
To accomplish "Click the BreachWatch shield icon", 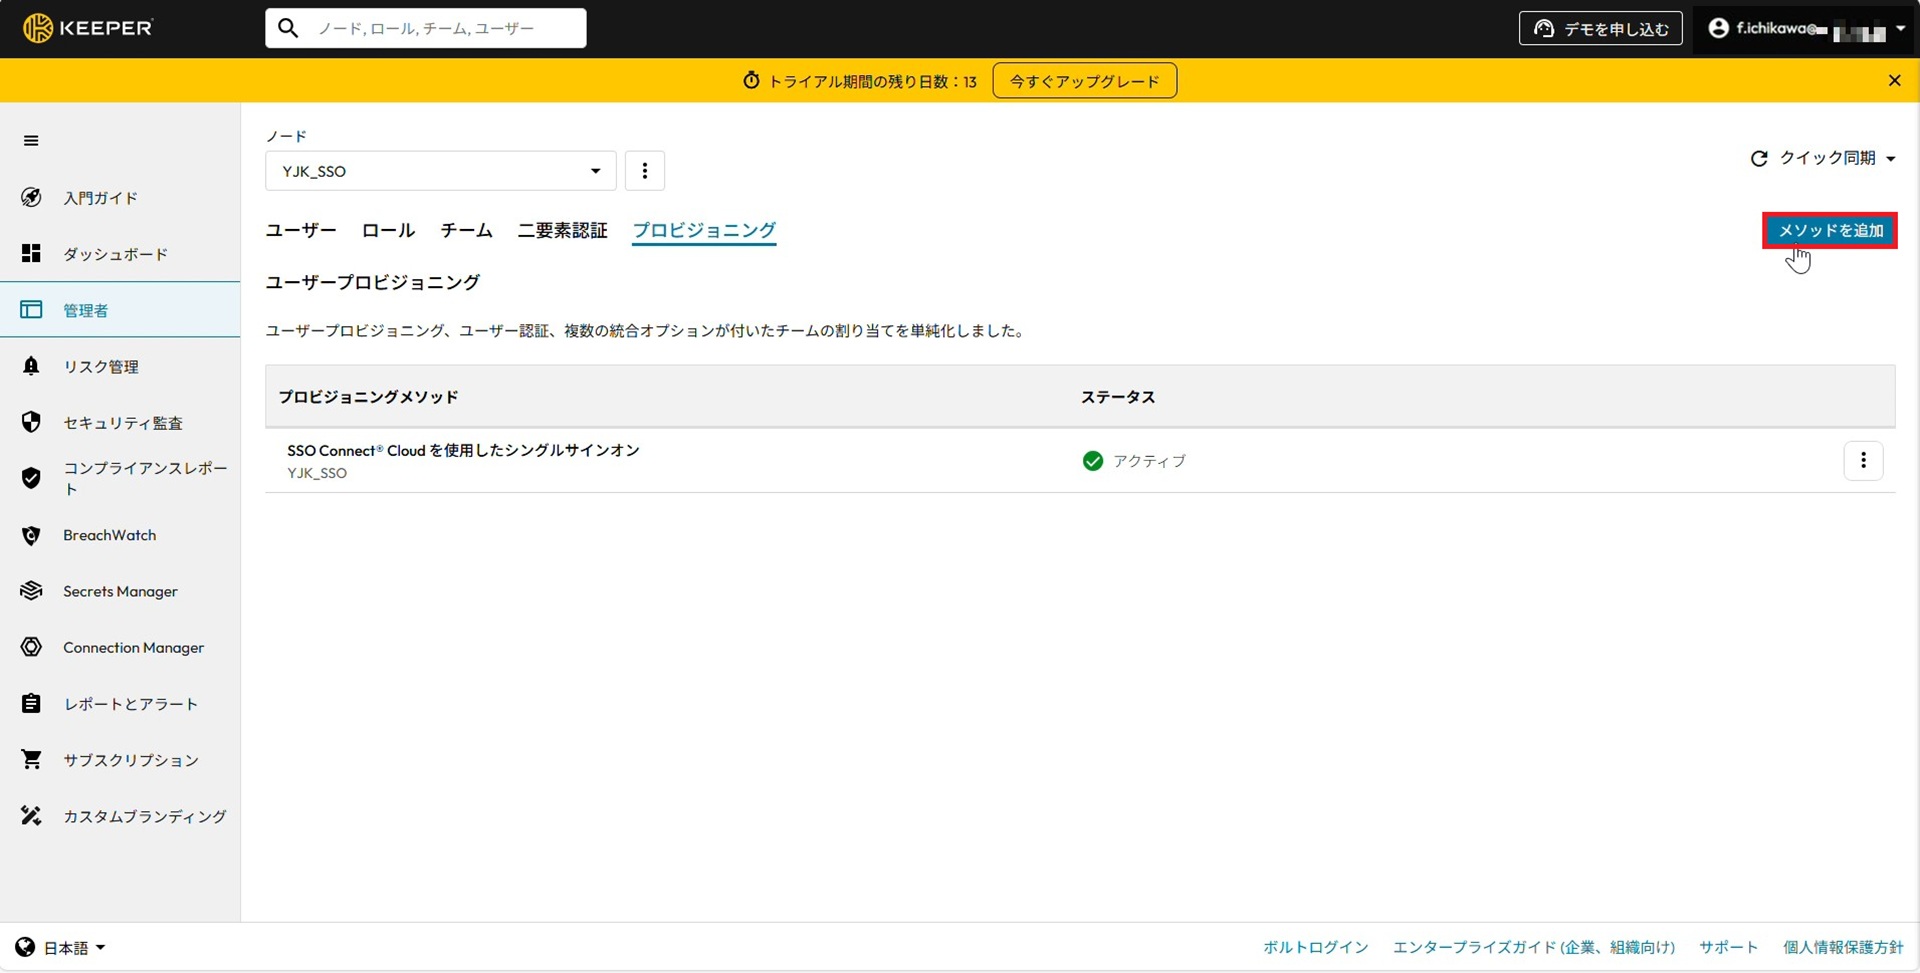I will point(31,536).
